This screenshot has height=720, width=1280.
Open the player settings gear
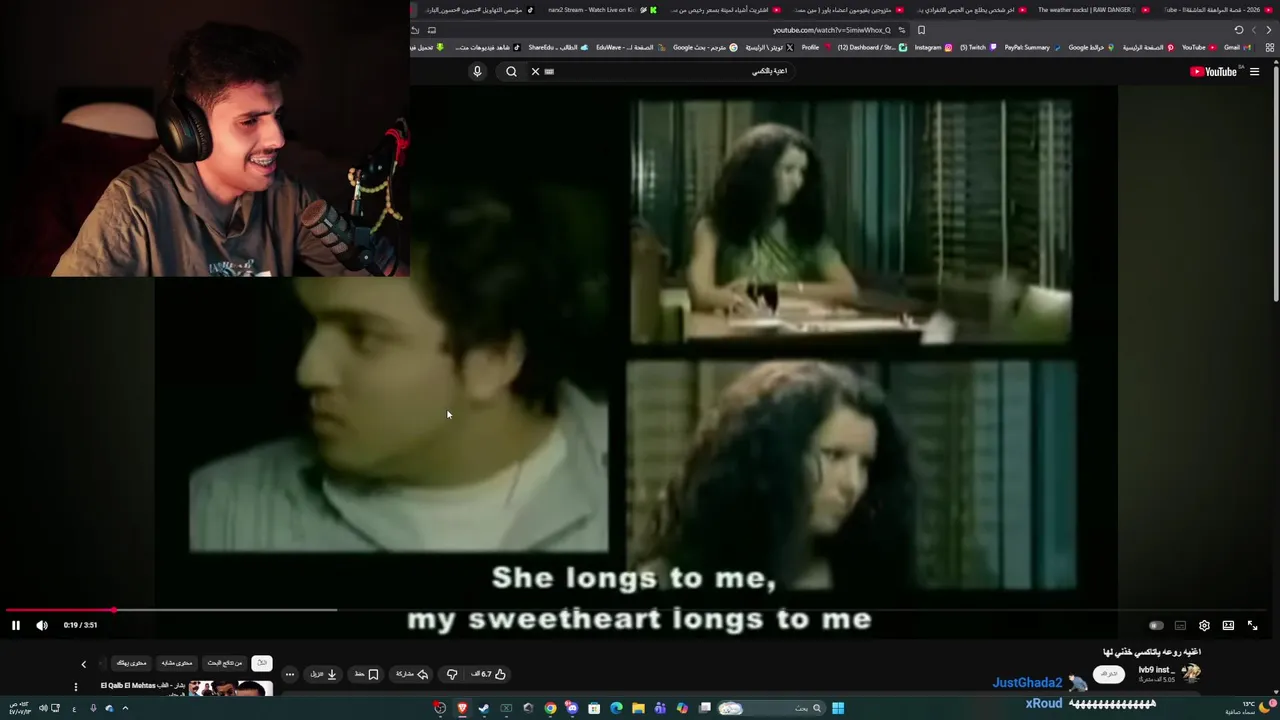click(1204, 625)
